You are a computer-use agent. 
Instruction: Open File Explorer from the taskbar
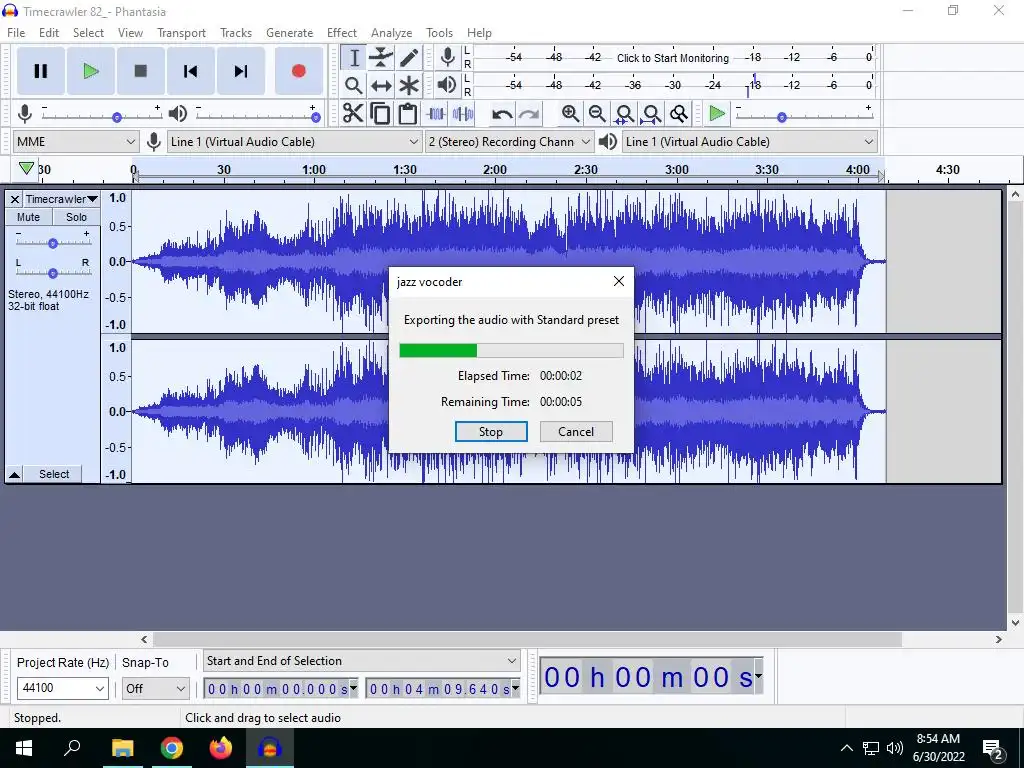click(x=122, y=747)
